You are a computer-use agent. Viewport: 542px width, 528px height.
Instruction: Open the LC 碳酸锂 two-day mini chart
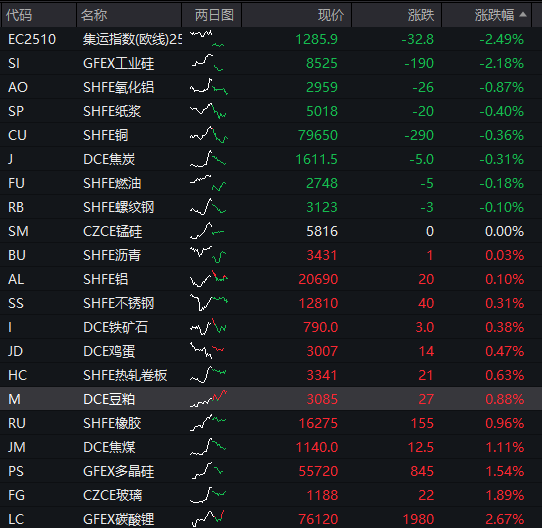point(208,519)
